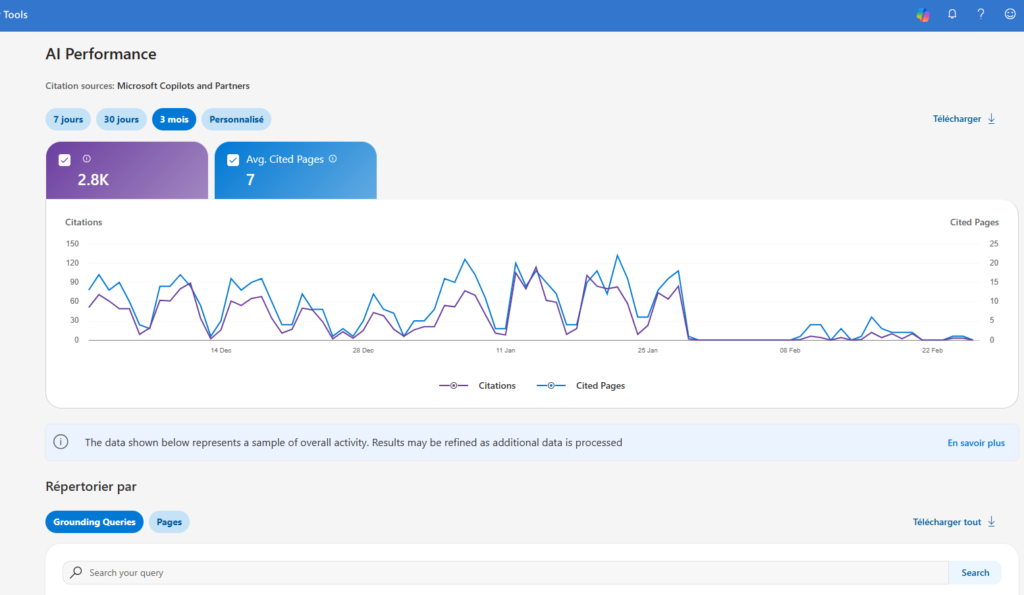Open the notifications bell
This screenshot has height=595, width=1024.
tap(952, 14)
